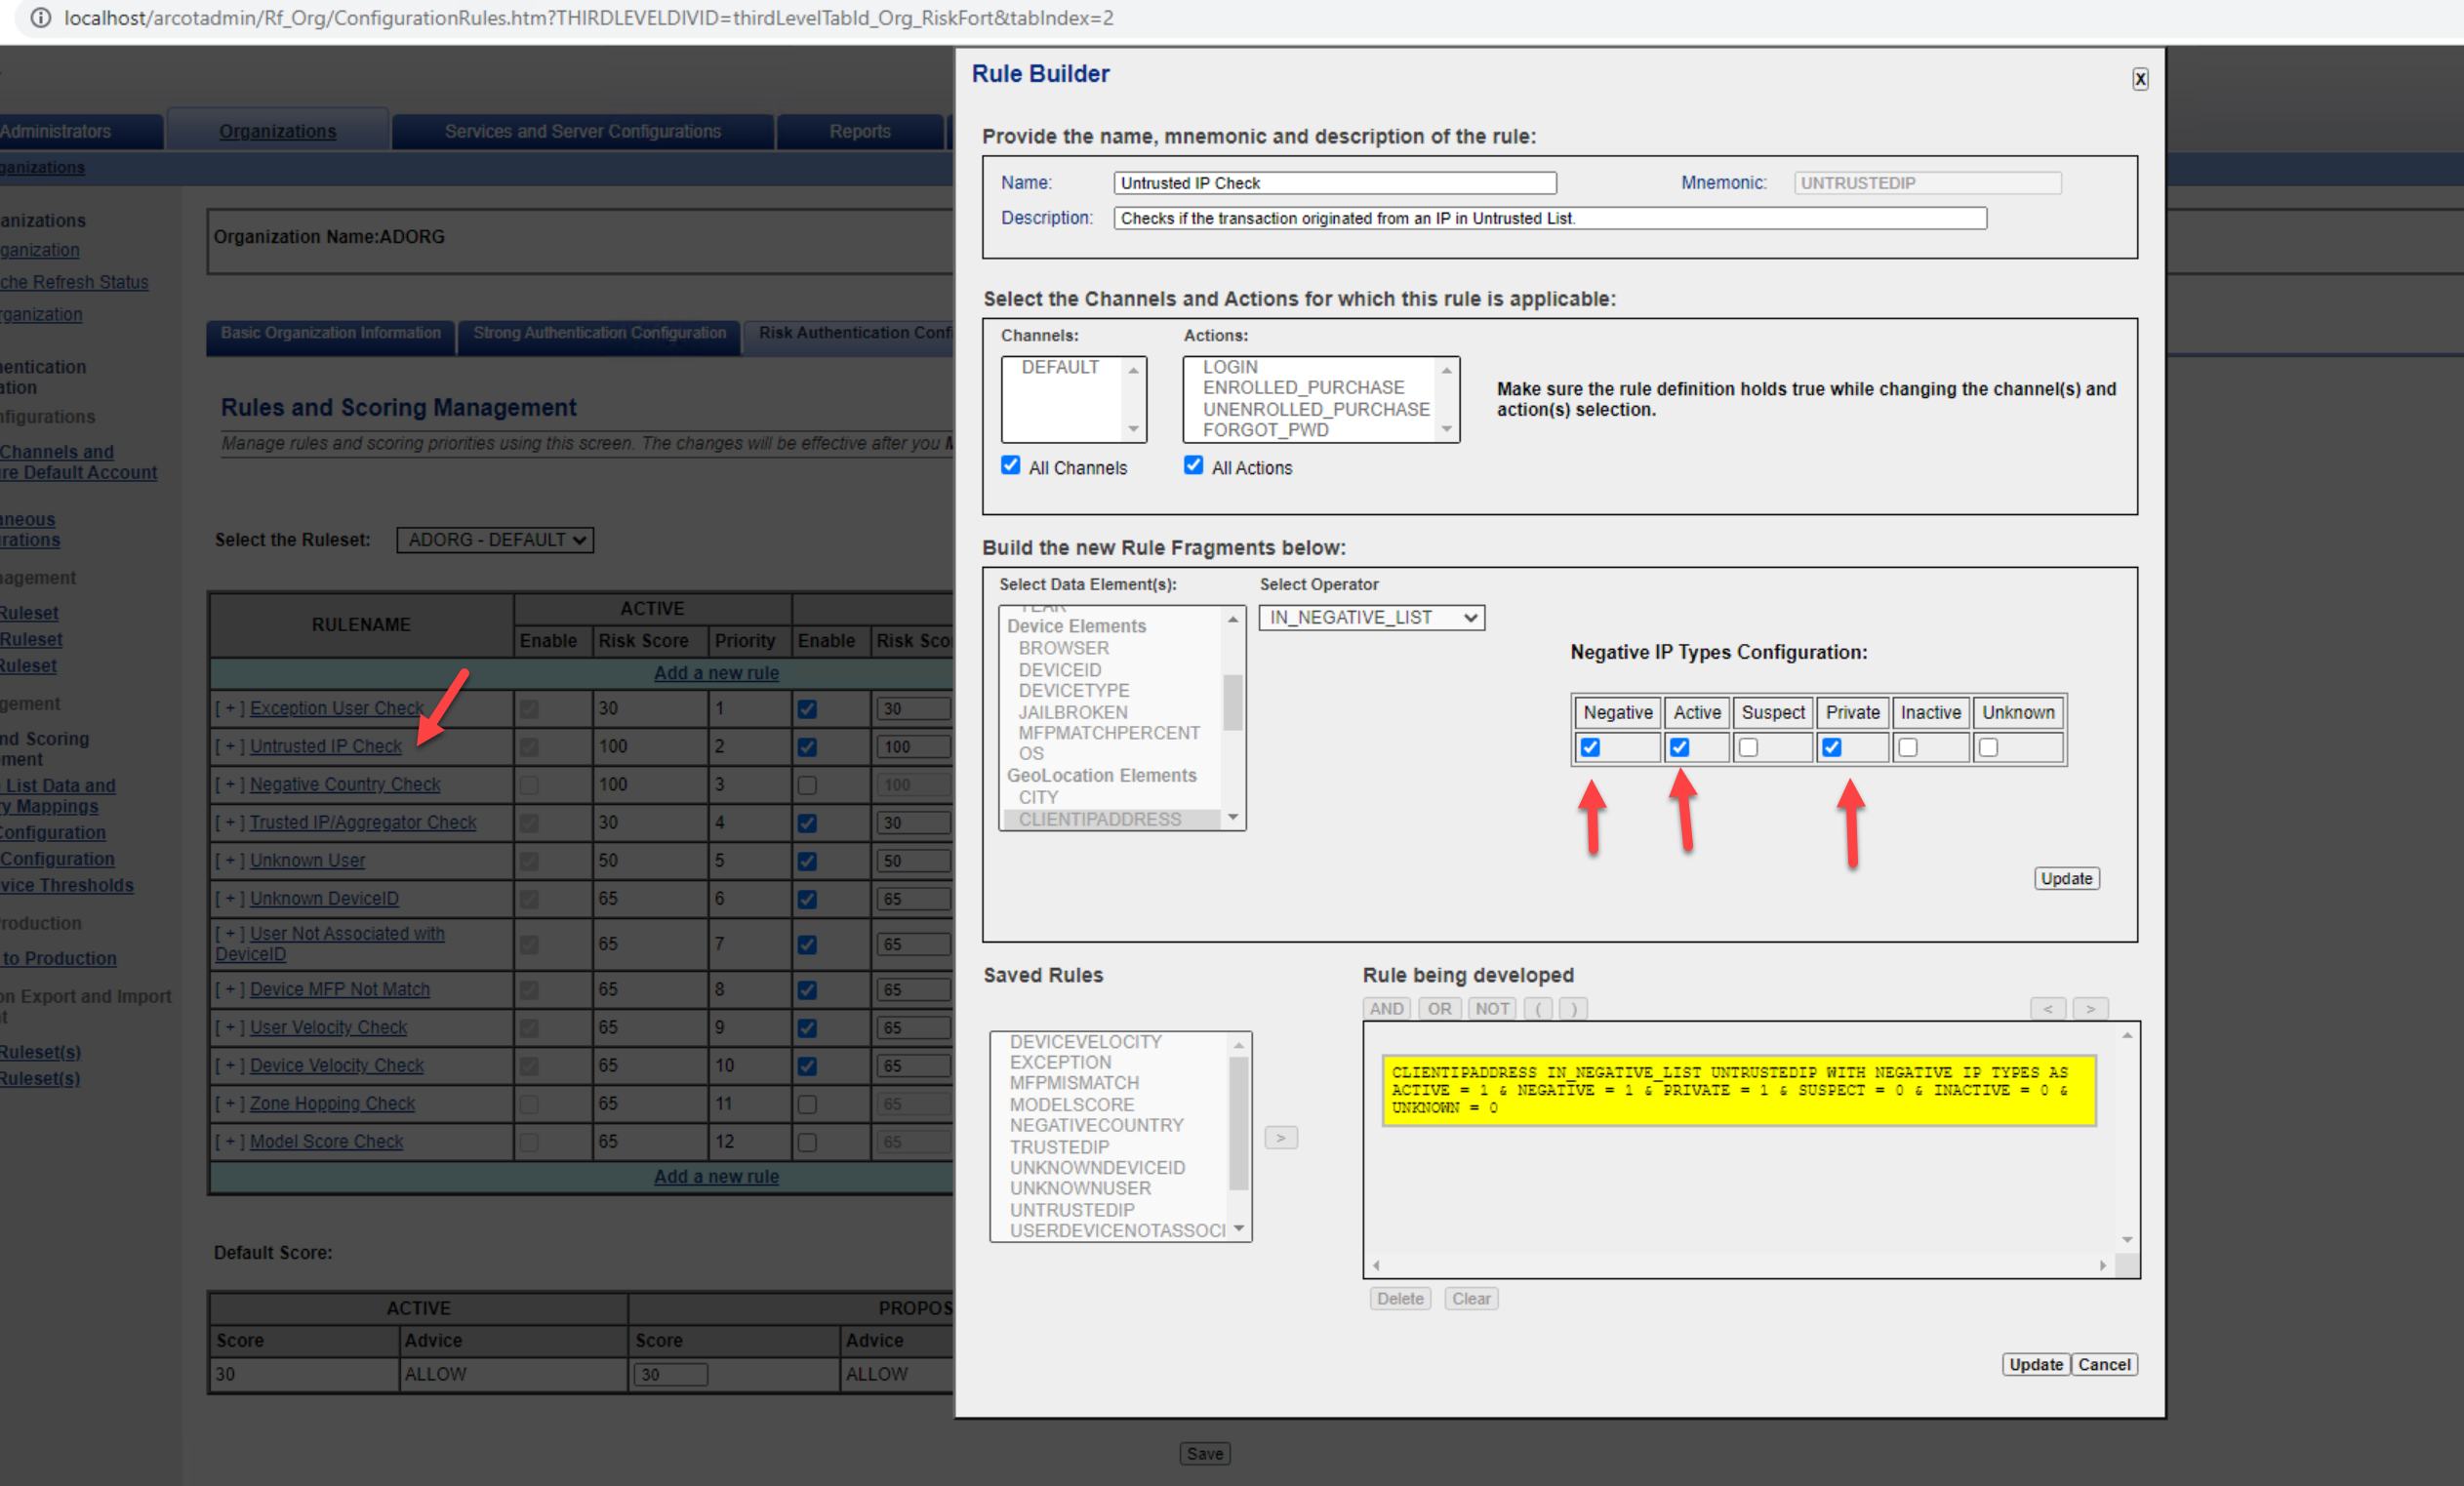Click the OR operator button
This screenshot has height=1486, width=2464.
(1439, 1008)
